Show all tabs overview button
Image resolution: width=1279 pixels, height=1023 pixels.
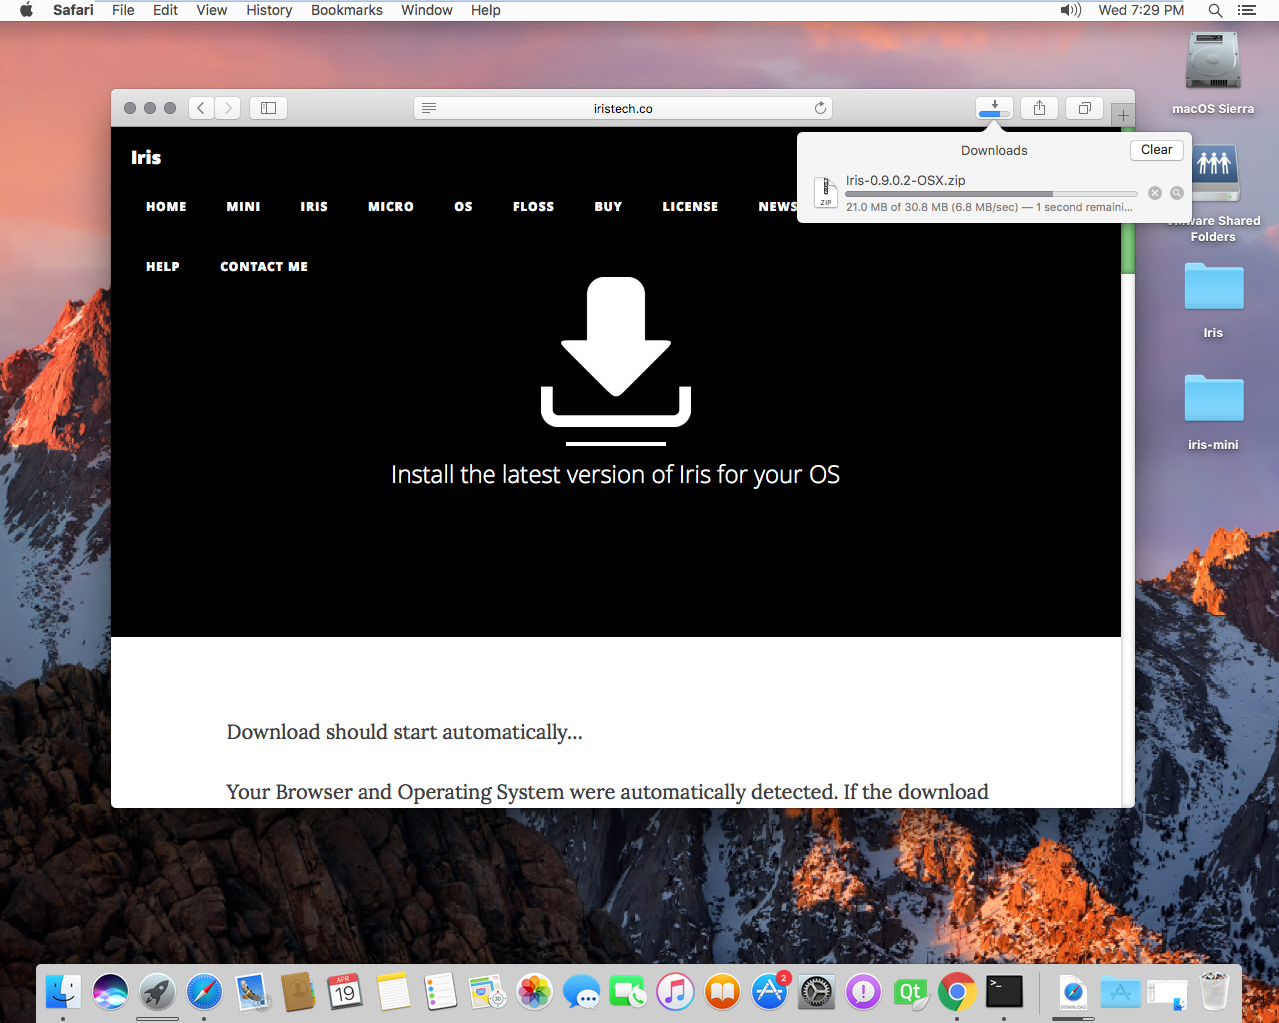pos(1084,108)
